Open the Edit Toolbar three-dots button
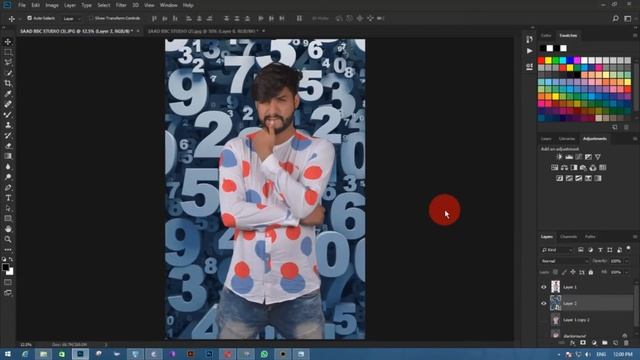This screenshot has width=640, height=360. (8, 249)
